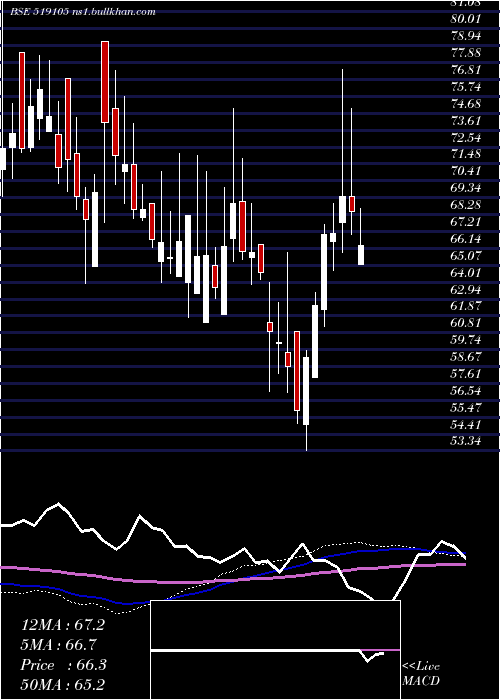
Task: Select the 77.88 price axis label
Action: (x=465, y=53)
